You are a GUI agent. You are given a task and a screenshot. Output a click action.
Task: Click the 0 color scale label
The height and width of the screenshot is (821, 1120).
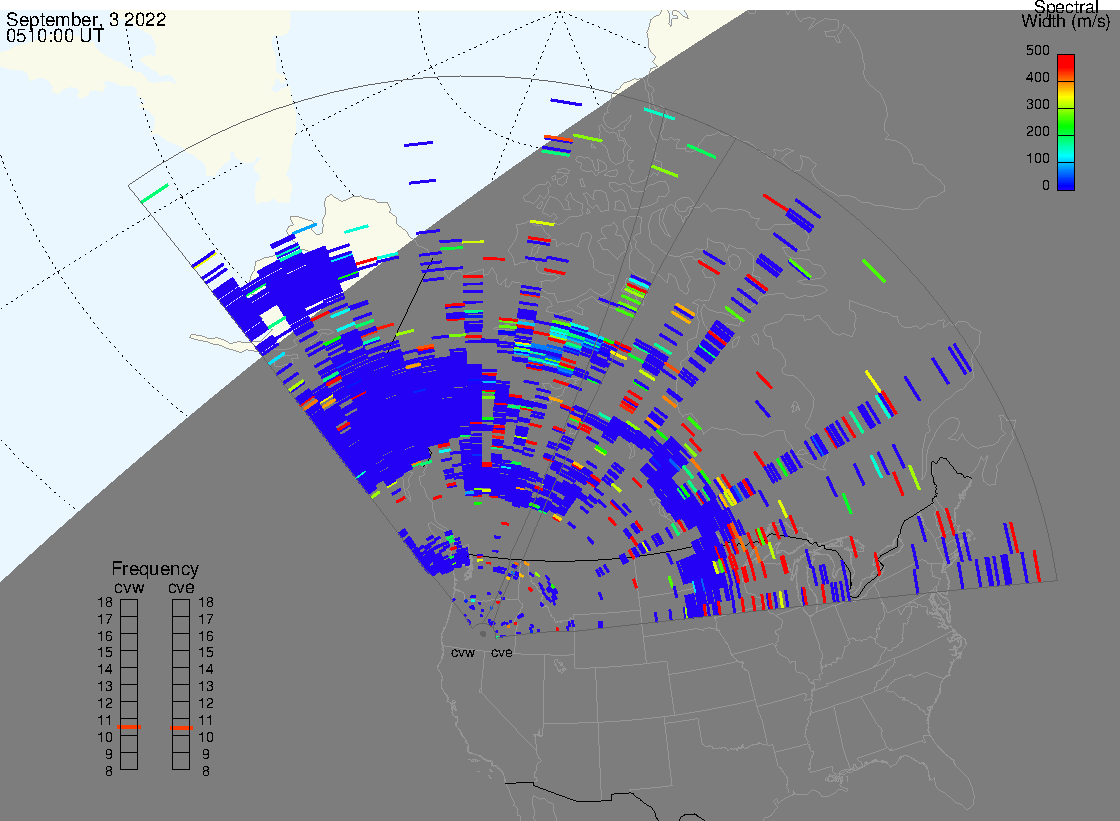[x=1046, y=186]
